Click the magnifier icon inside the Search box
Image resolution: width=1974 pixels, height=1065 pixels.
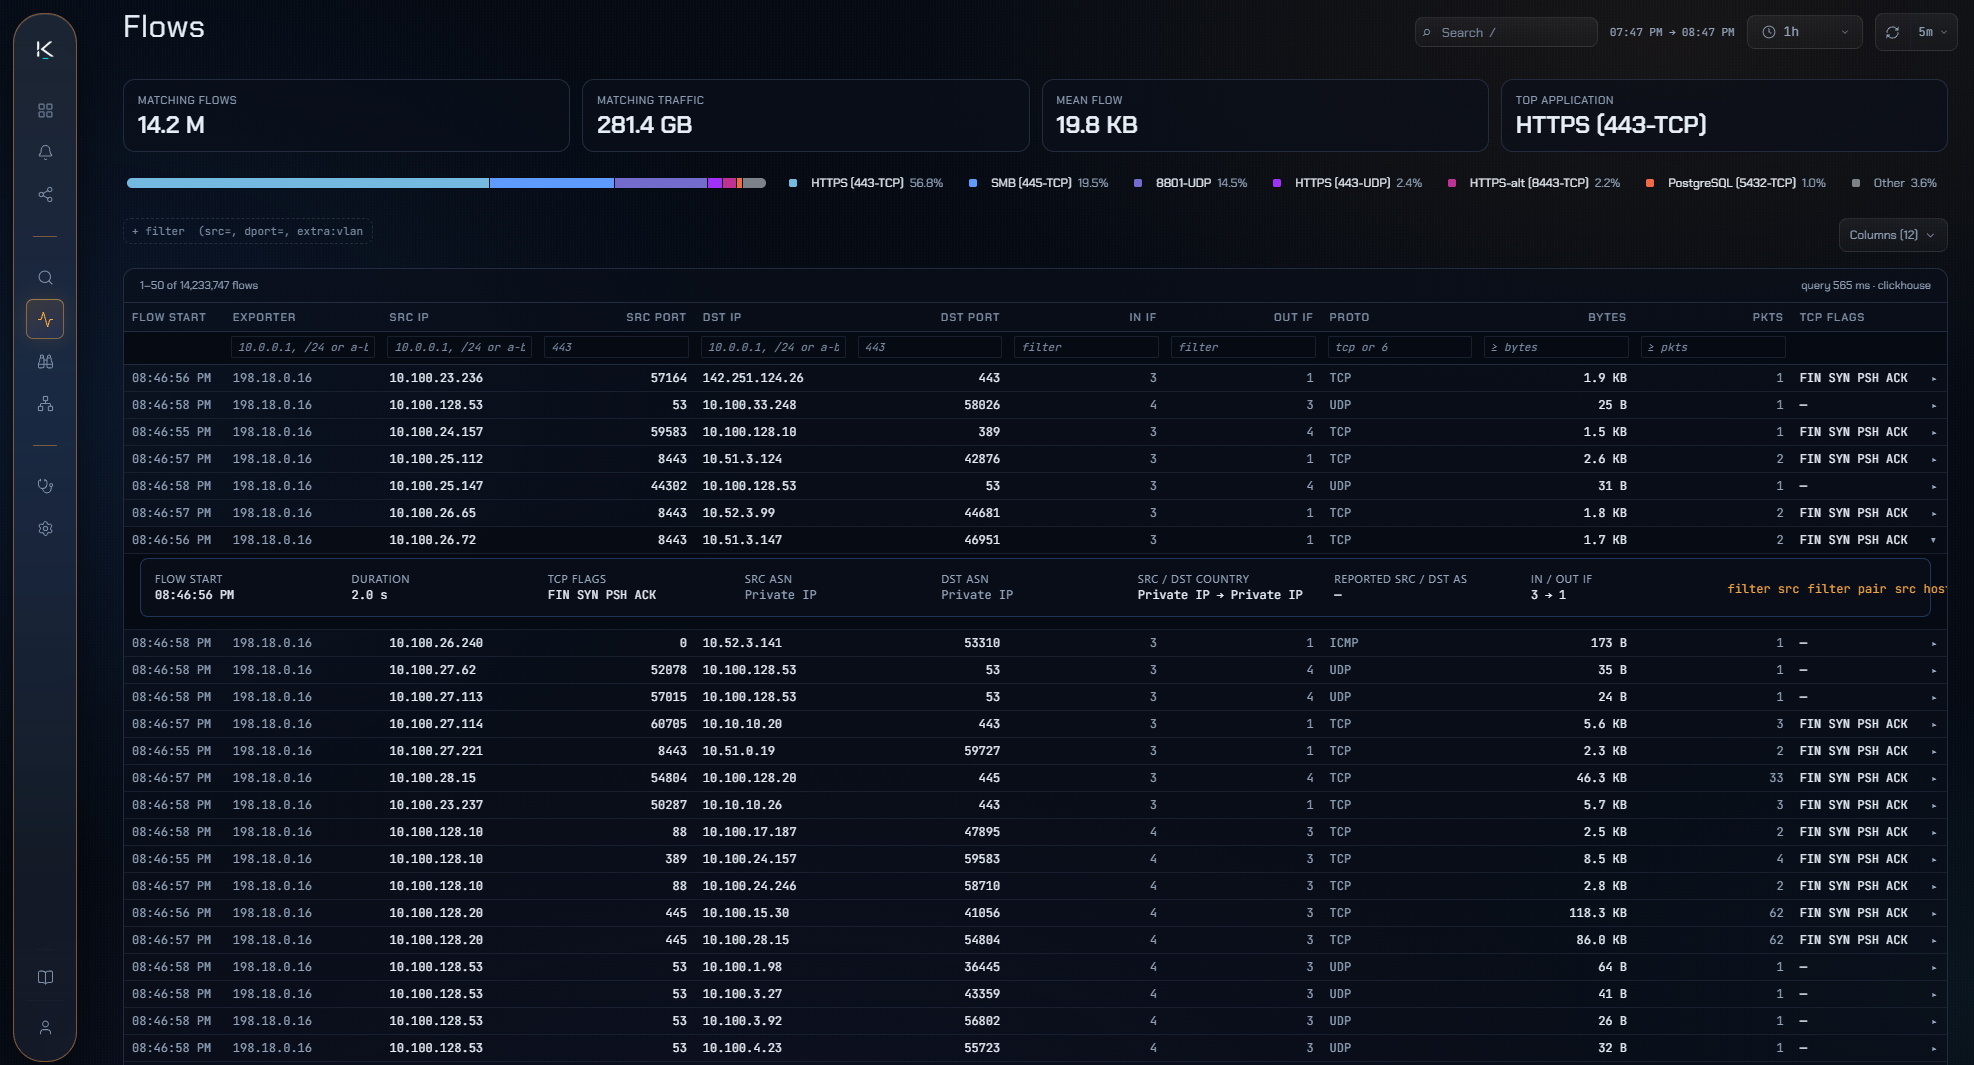1427,33
